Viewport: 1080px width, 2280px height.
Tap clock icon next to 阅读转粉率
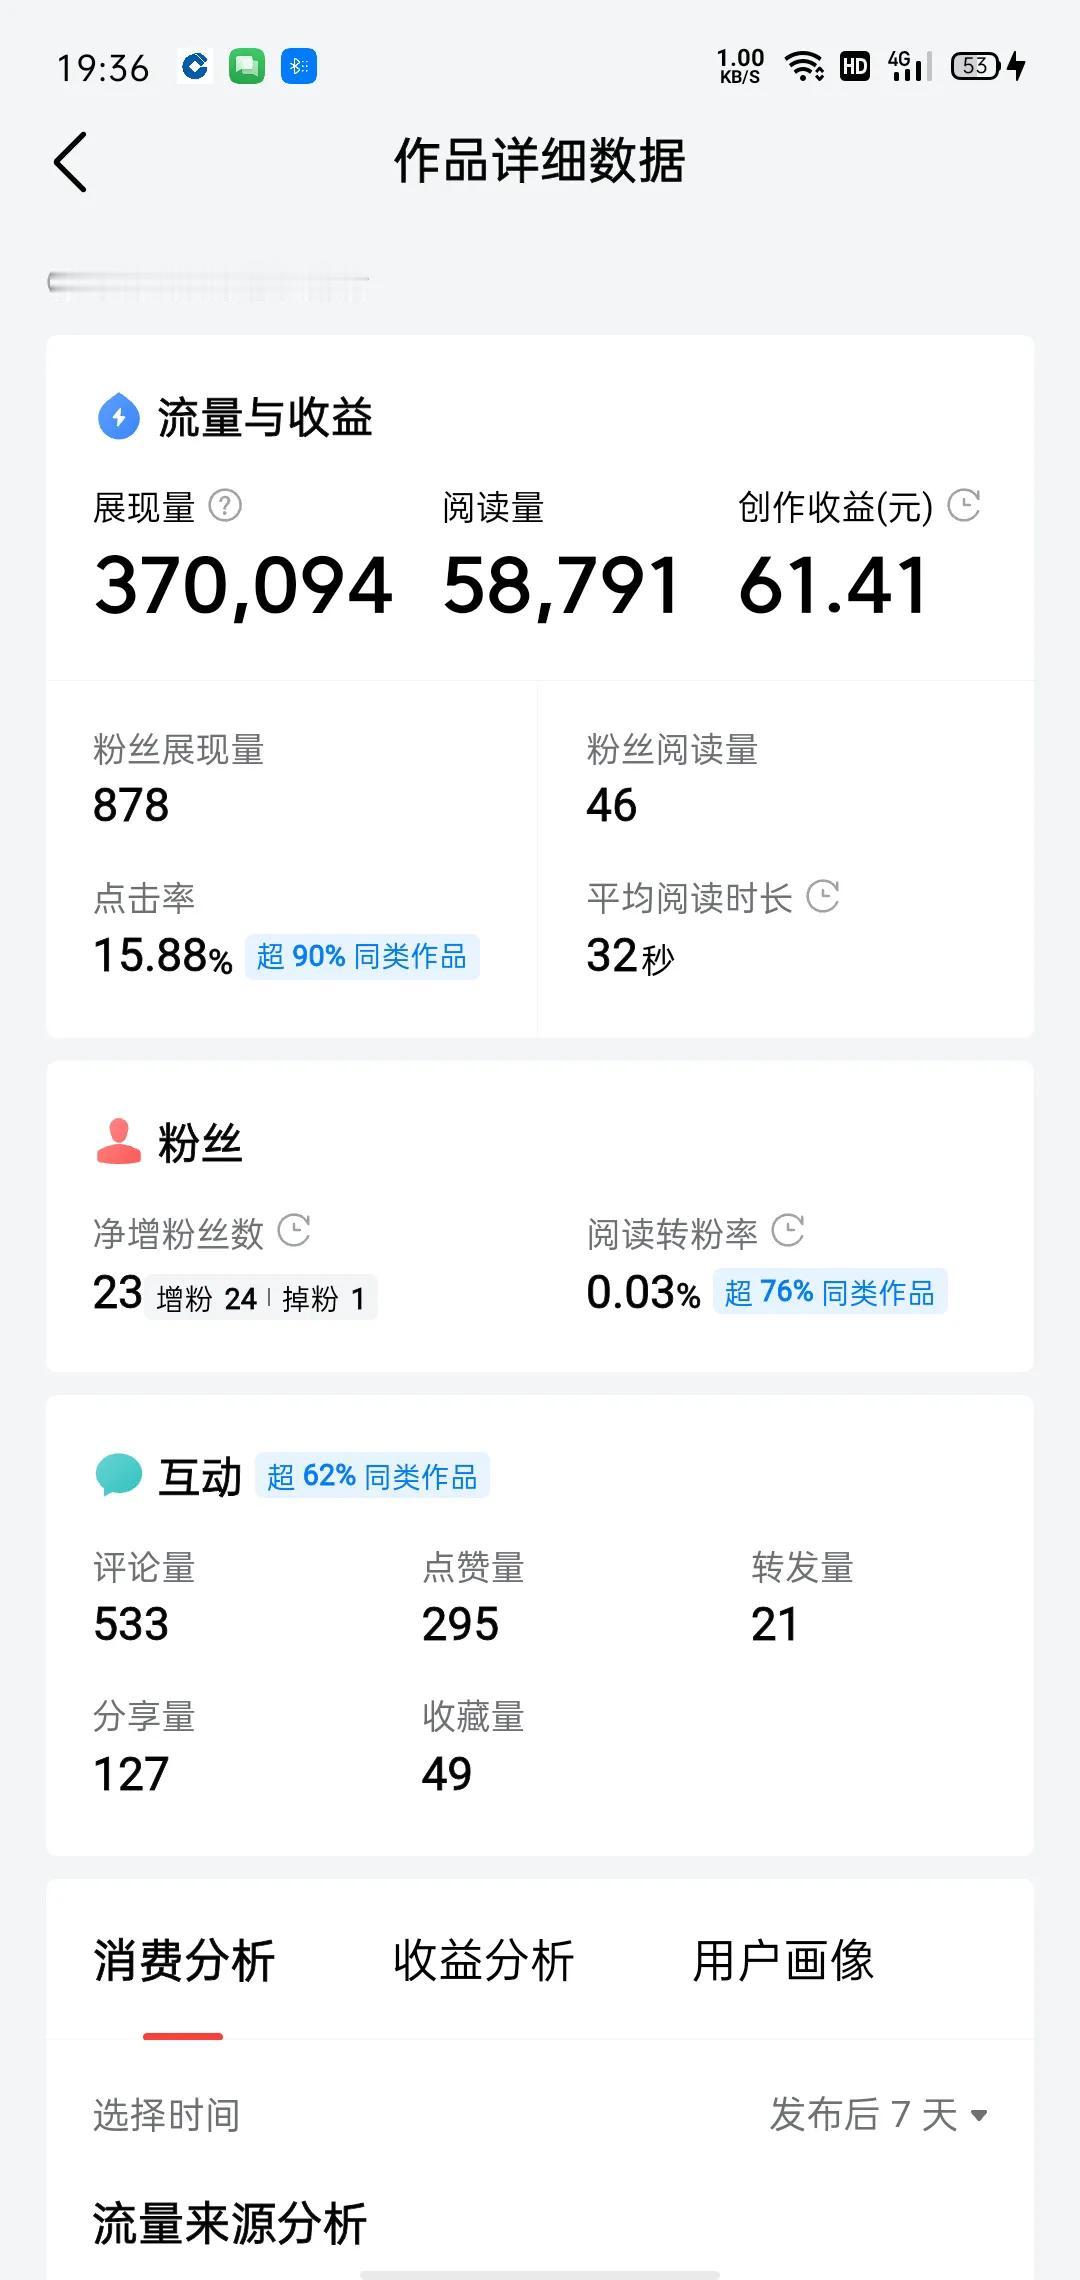tap(788, 1230)
